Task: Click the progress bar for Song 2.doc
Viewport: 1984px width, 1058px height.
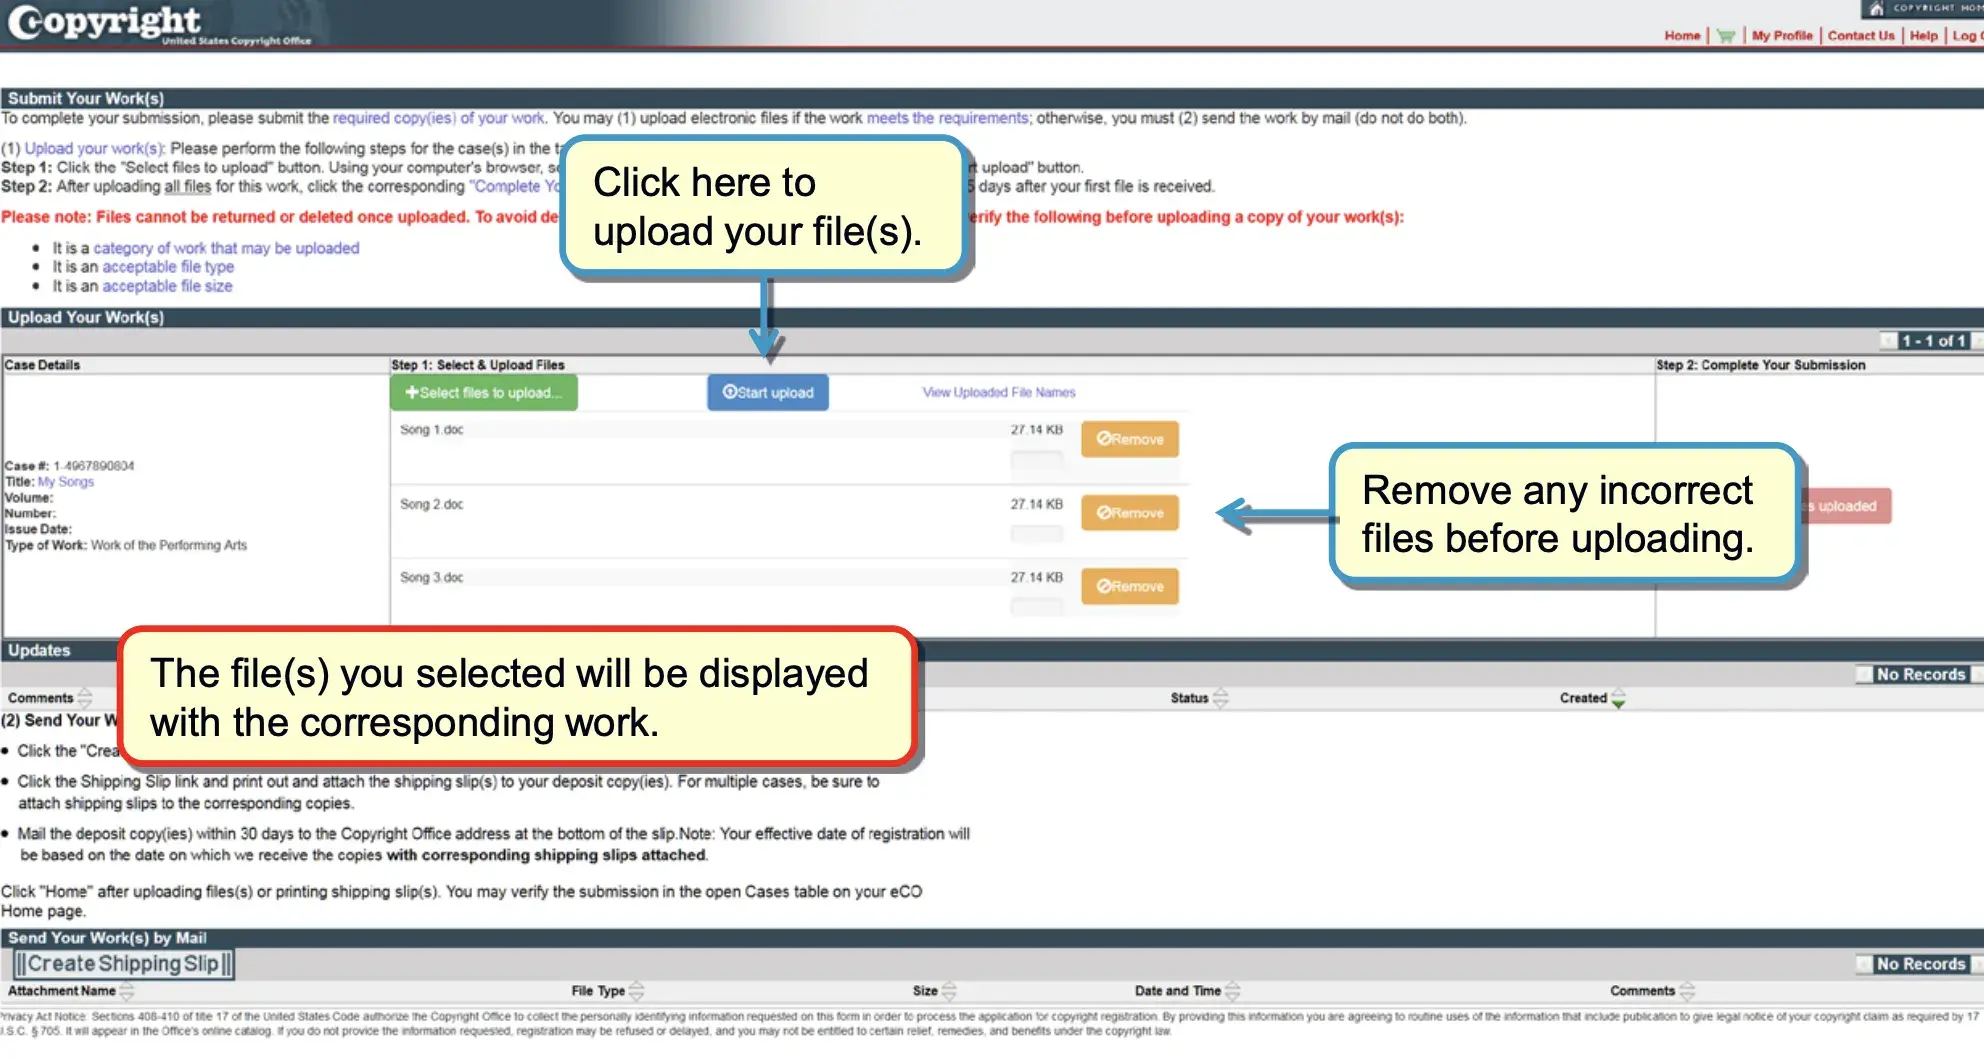Action: (x=1036, y=534)
